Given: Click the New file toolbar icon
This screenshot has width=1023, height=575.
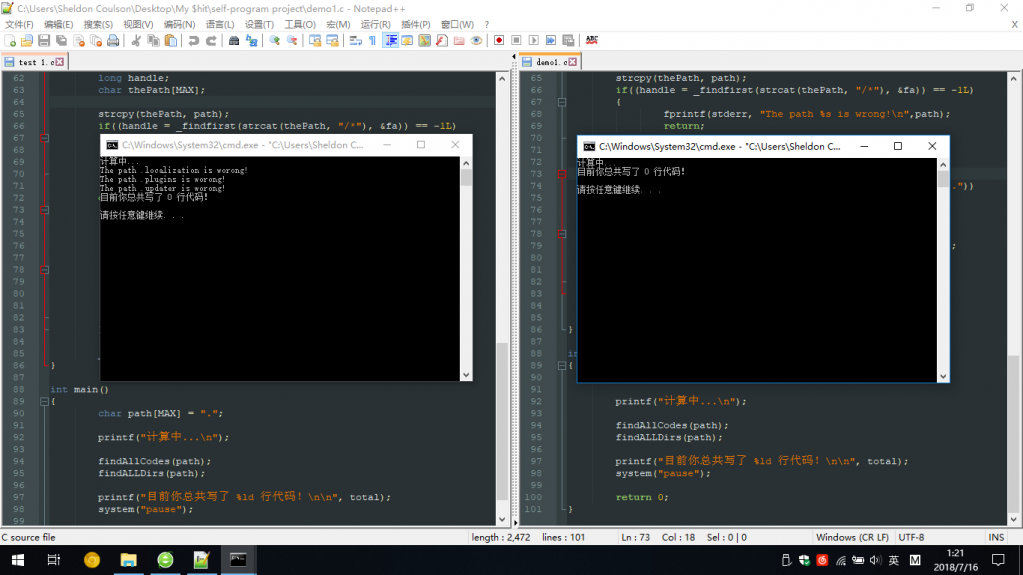Looking at the screenshot, I should [10, 40].
